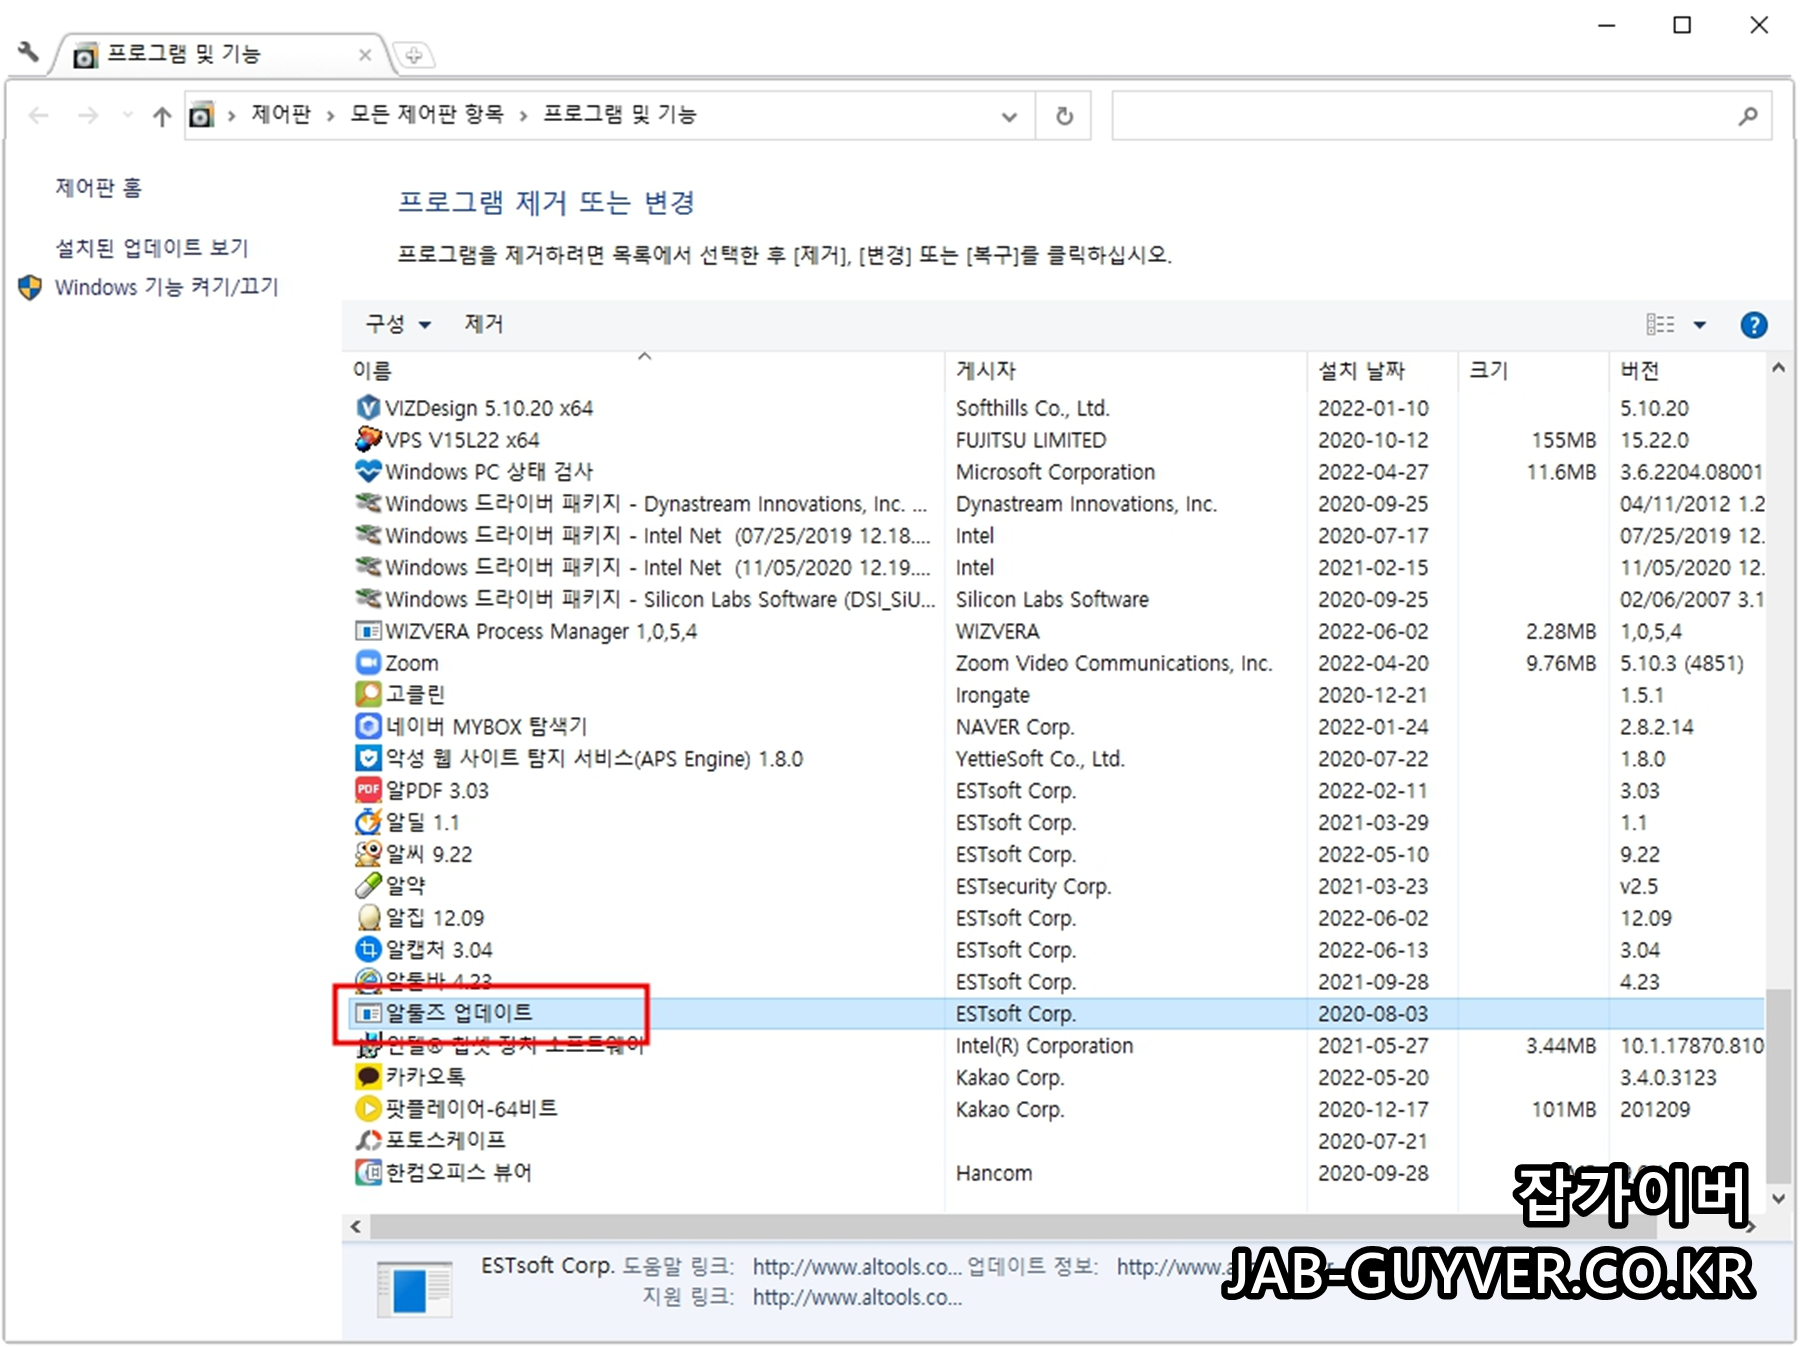Screen dimensions: 1800x1347
Task: Select the Intel Net (07/25/2019 12.18 driver row
Action: click(x=1054, y=535)
